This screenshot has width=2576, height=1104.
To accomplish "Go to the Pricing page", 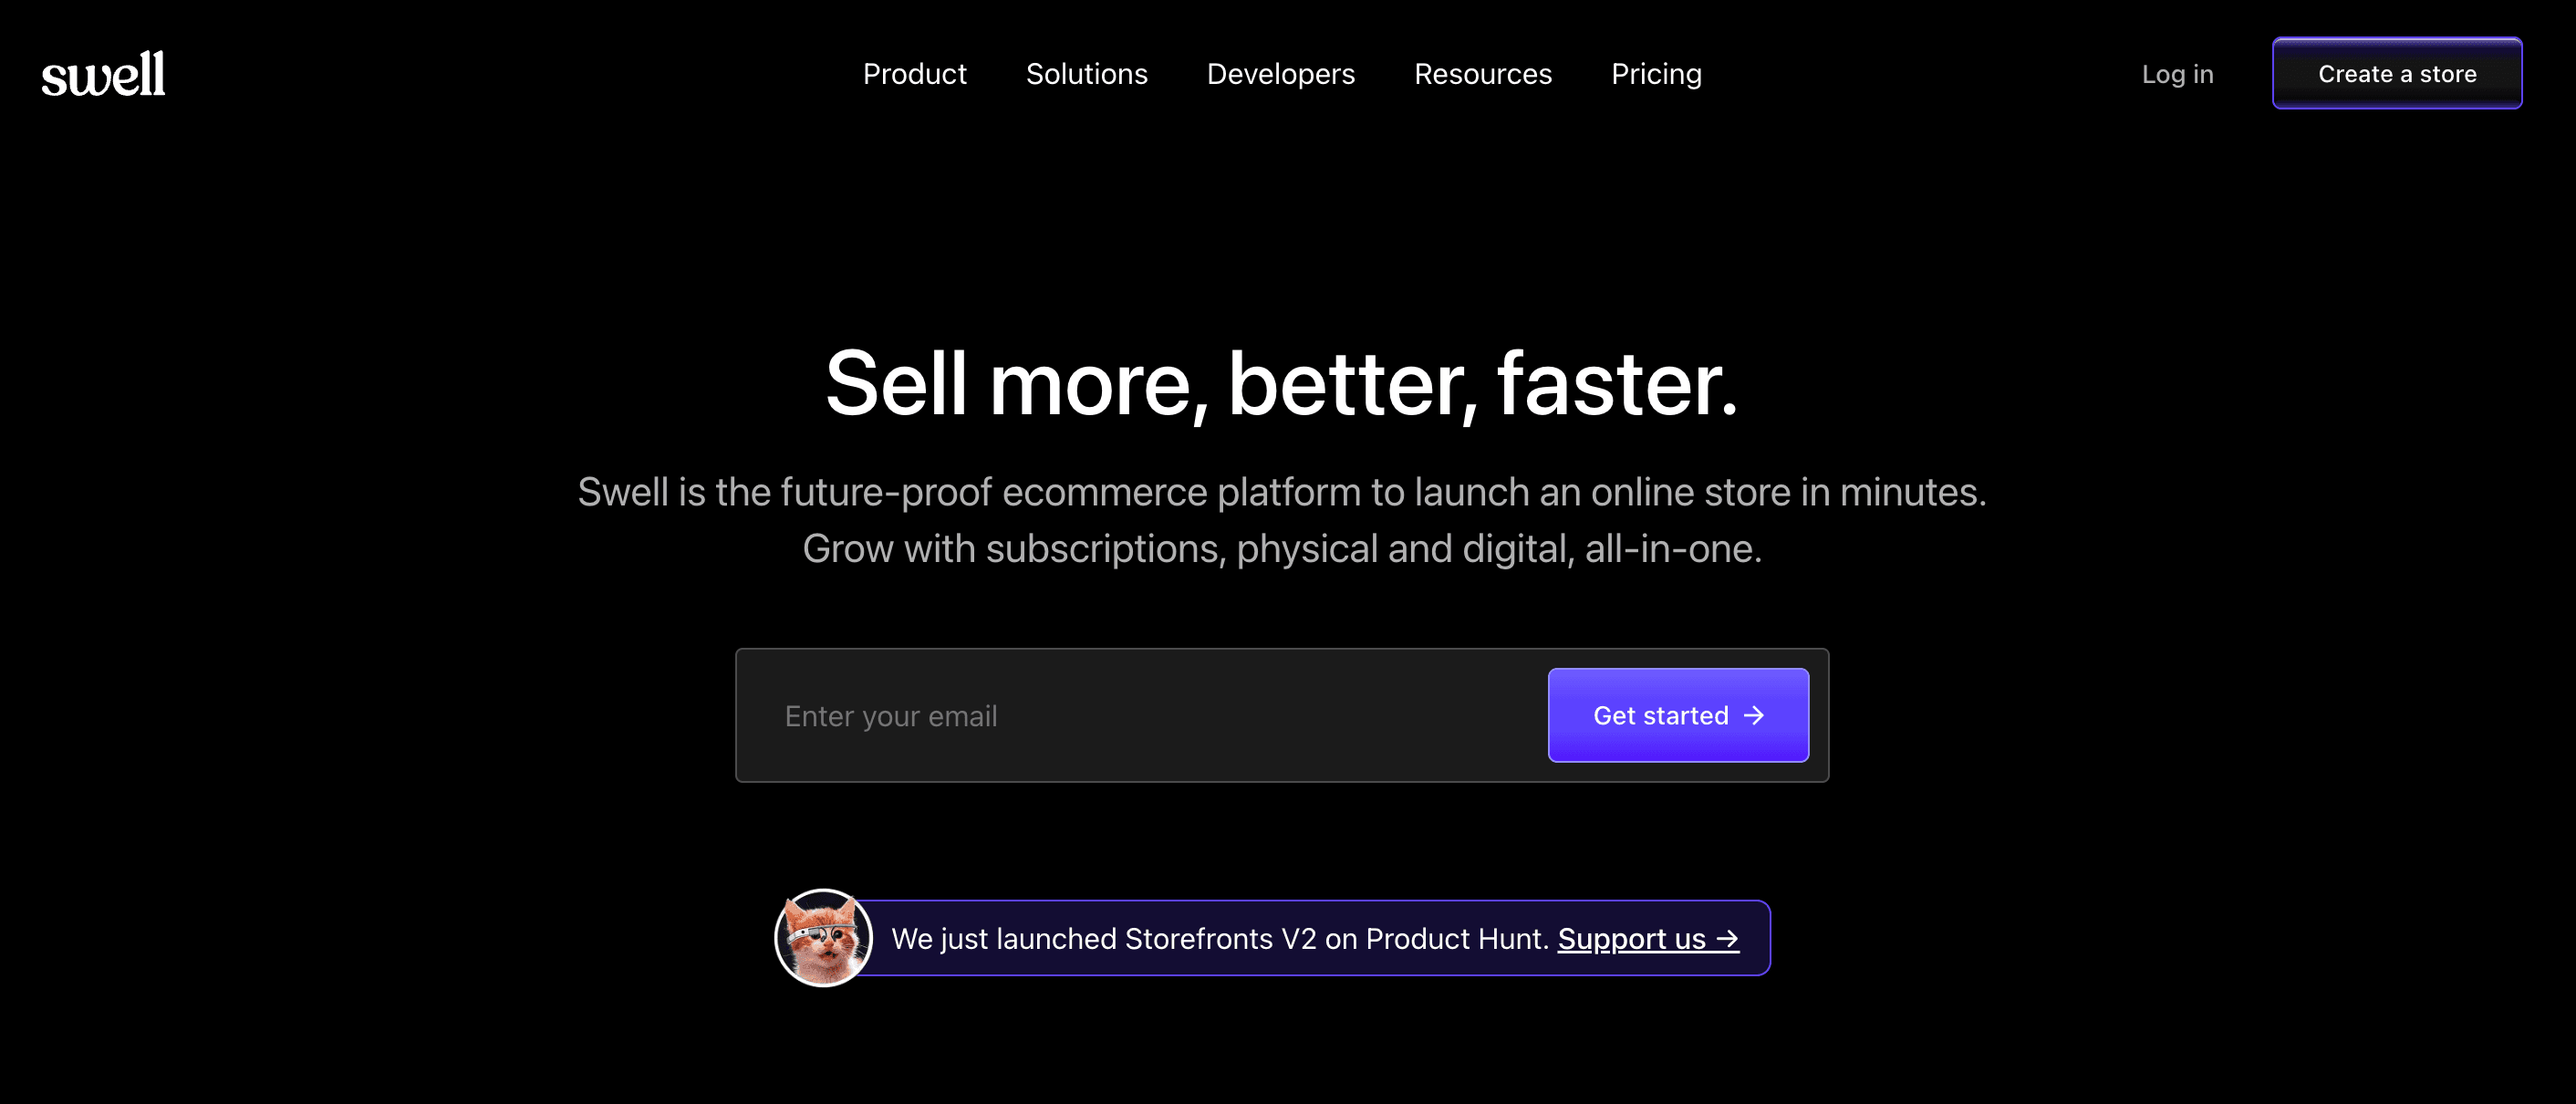I will coord(1656,74).
